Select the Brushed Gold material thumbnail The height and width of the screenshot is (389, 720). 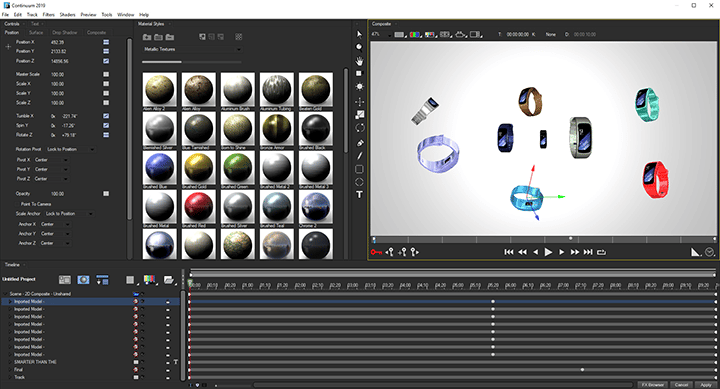pos(198,169)
